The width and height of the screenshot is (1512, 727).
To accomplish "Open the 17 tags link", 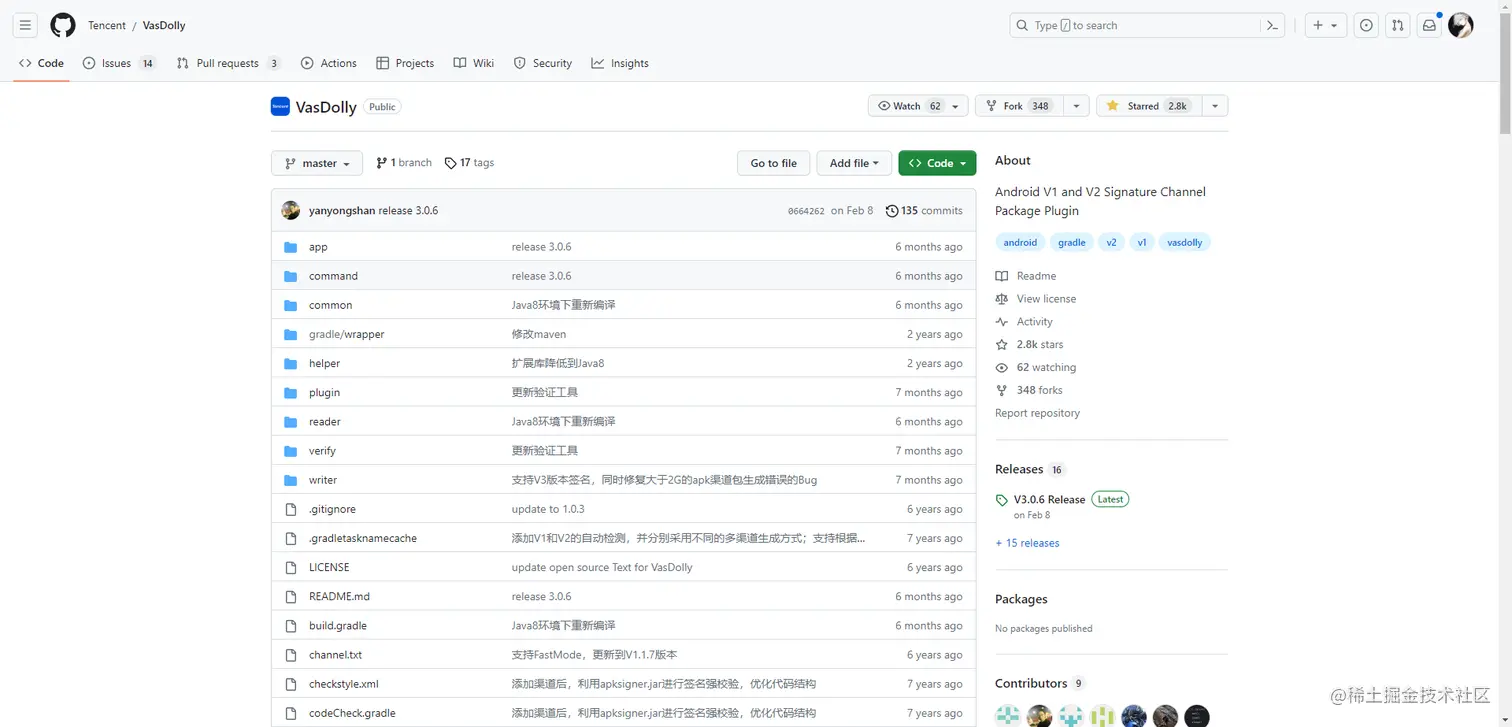I will pos(469,163).
